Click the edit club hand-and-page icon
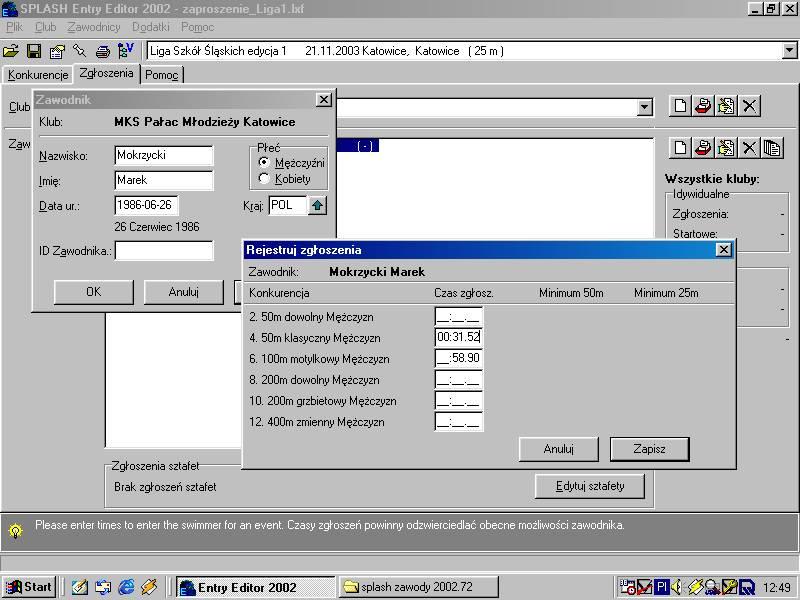 [x=726, y=106]
